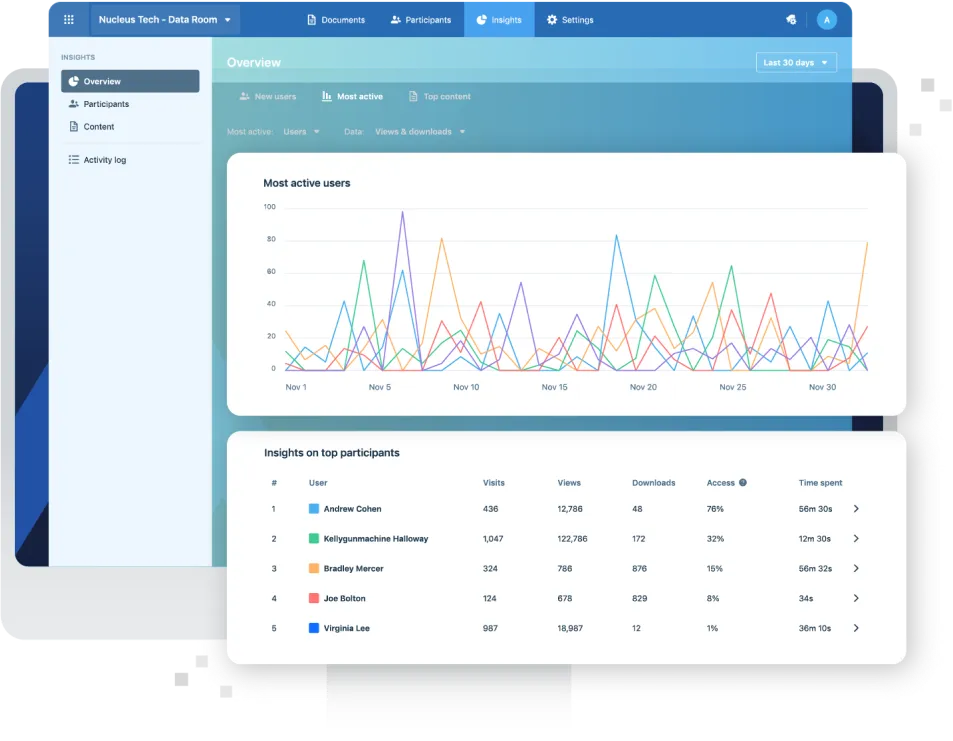The height and width of the screenshot is (741, 953).
Task: Click Virginia Lee's blue color swatch
Action: (x=314, y=628)
